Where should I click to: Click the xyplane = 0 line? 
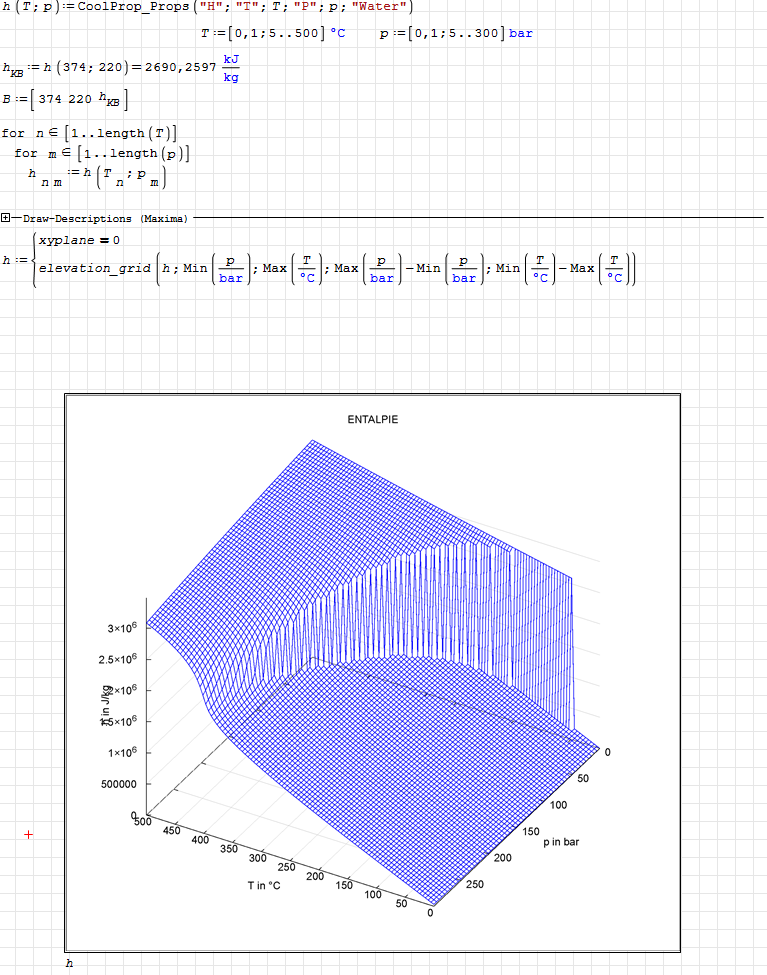[79, 240]
